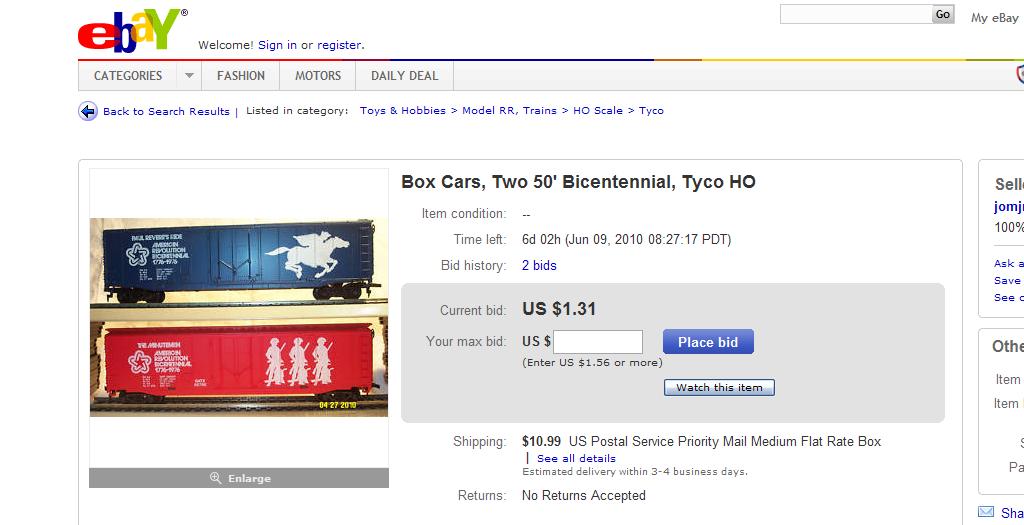Expand See all details shipping link
The width and height of the screenshot is (1024, 525).
576,458
